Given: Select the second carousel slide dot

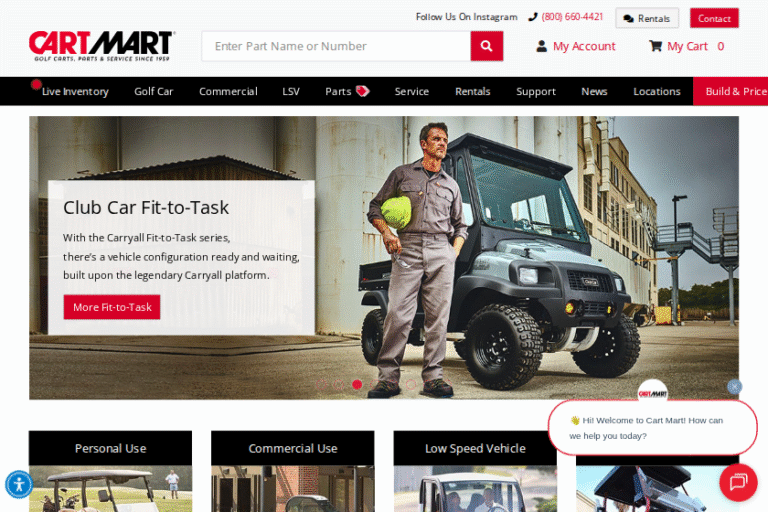Looking at the screenshot, I should tap(339, 385).
